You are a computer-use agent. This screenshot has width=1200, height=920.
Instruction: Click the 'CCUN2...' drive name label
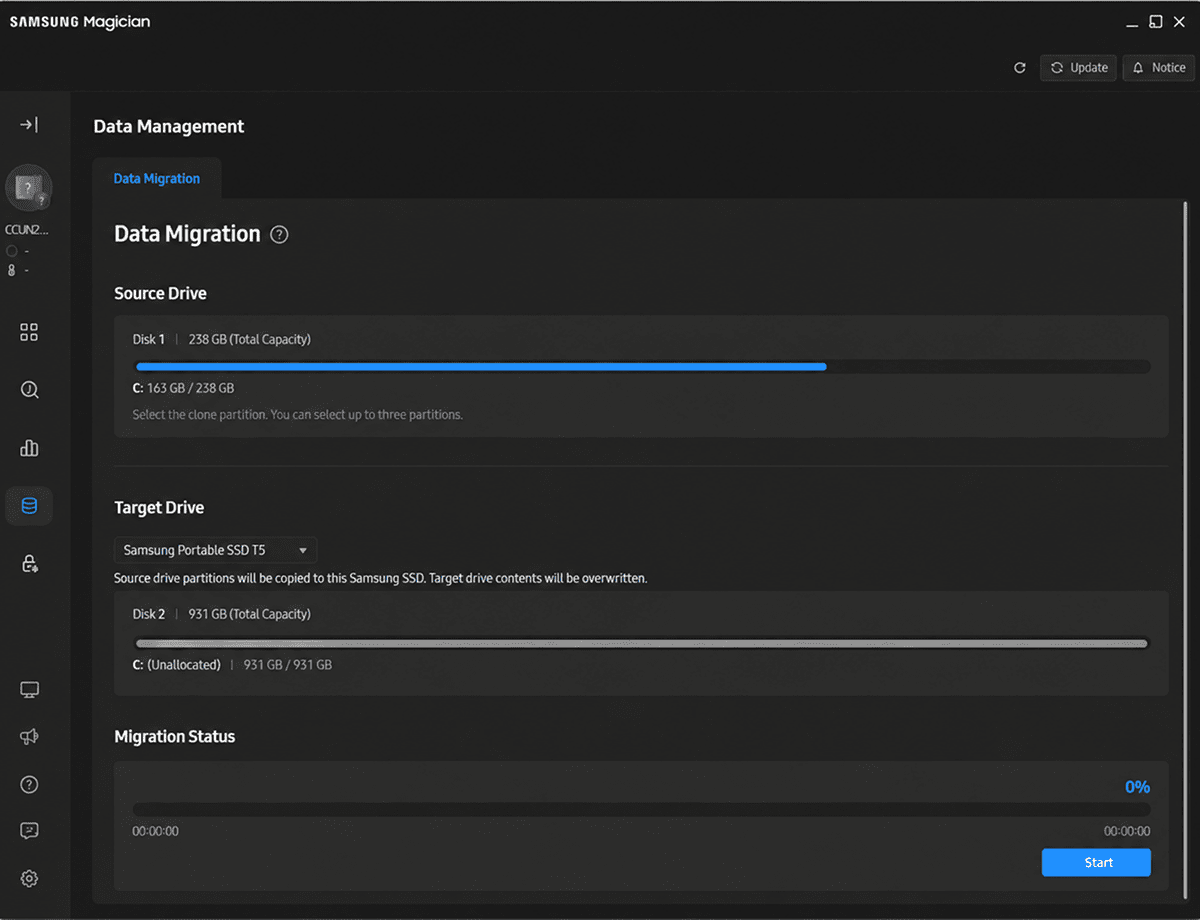tap(27, 230)
